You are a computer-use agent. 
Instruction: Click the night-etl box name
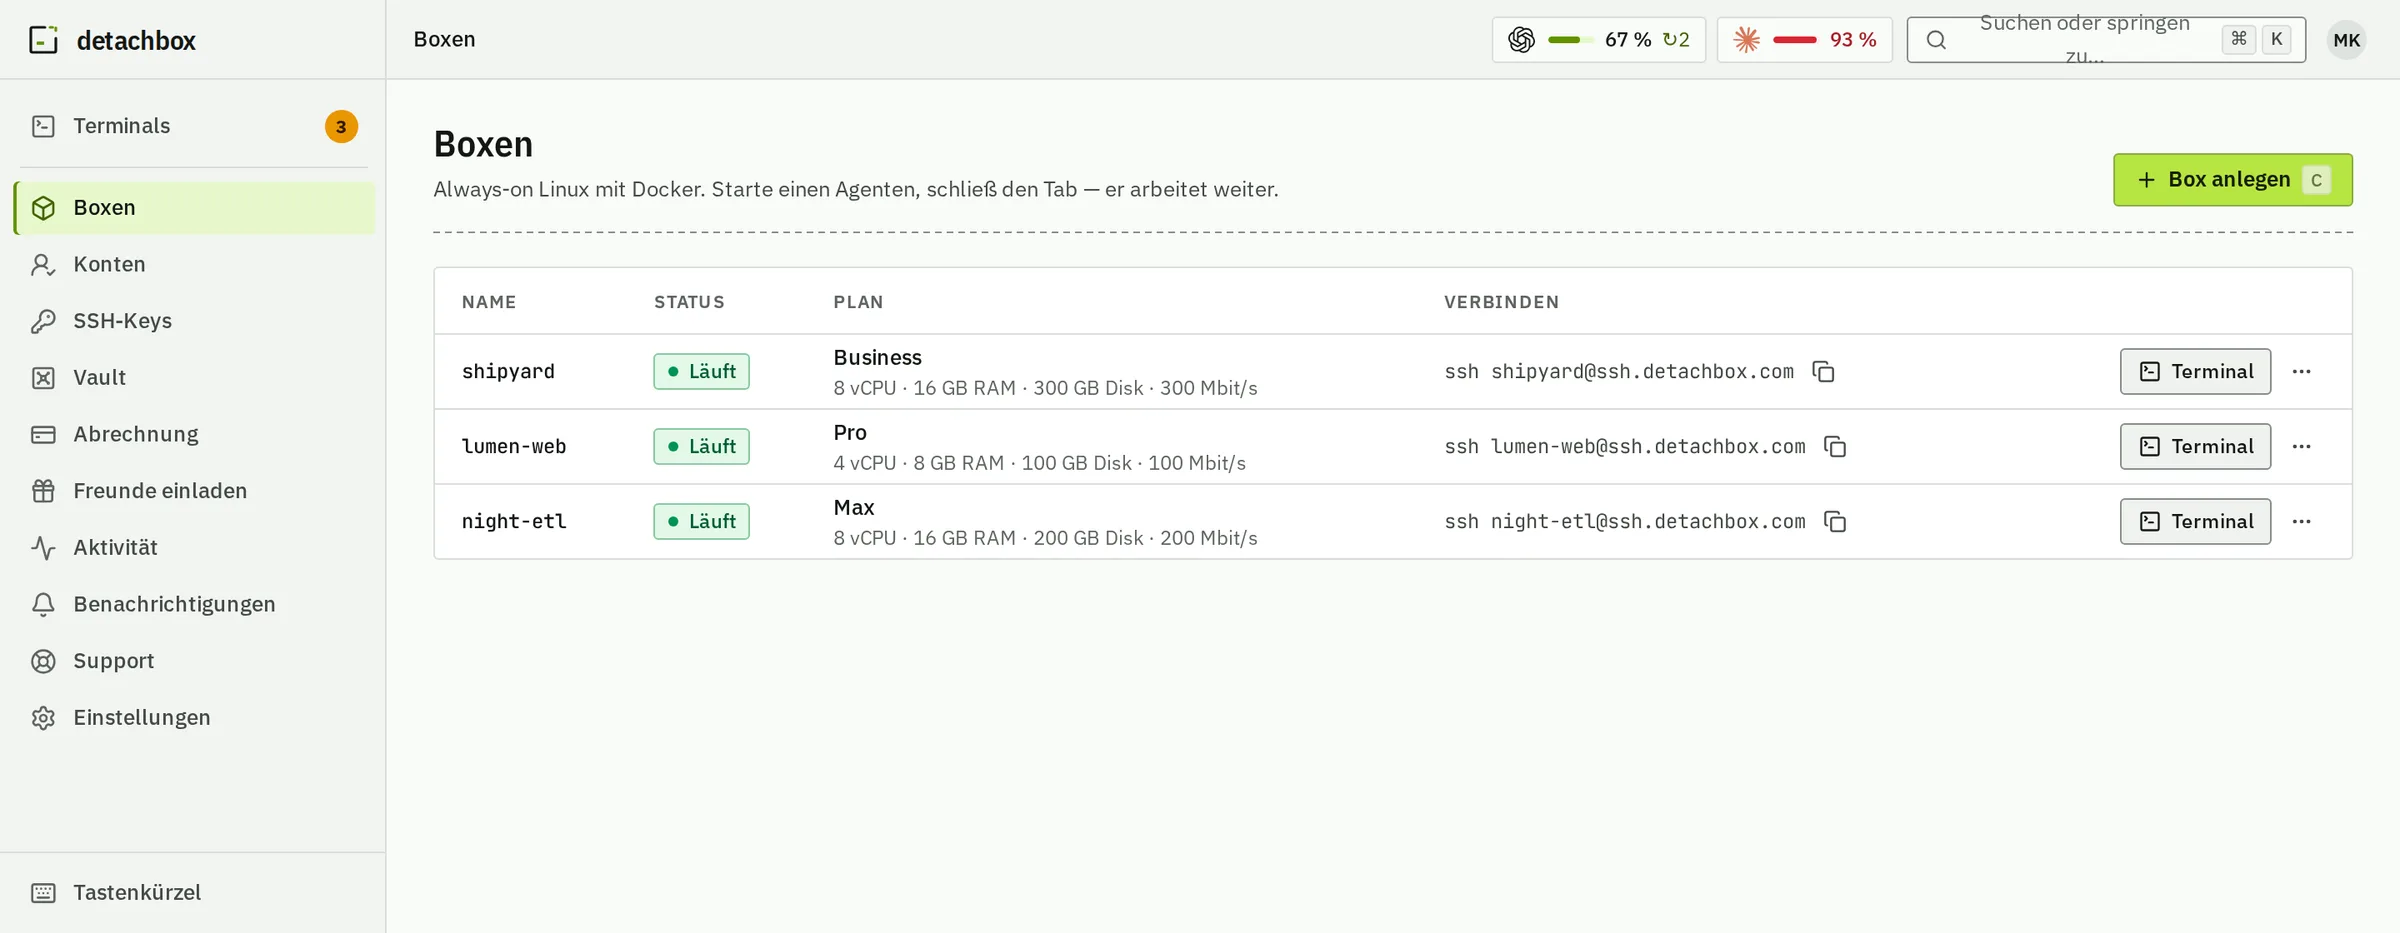514,522
